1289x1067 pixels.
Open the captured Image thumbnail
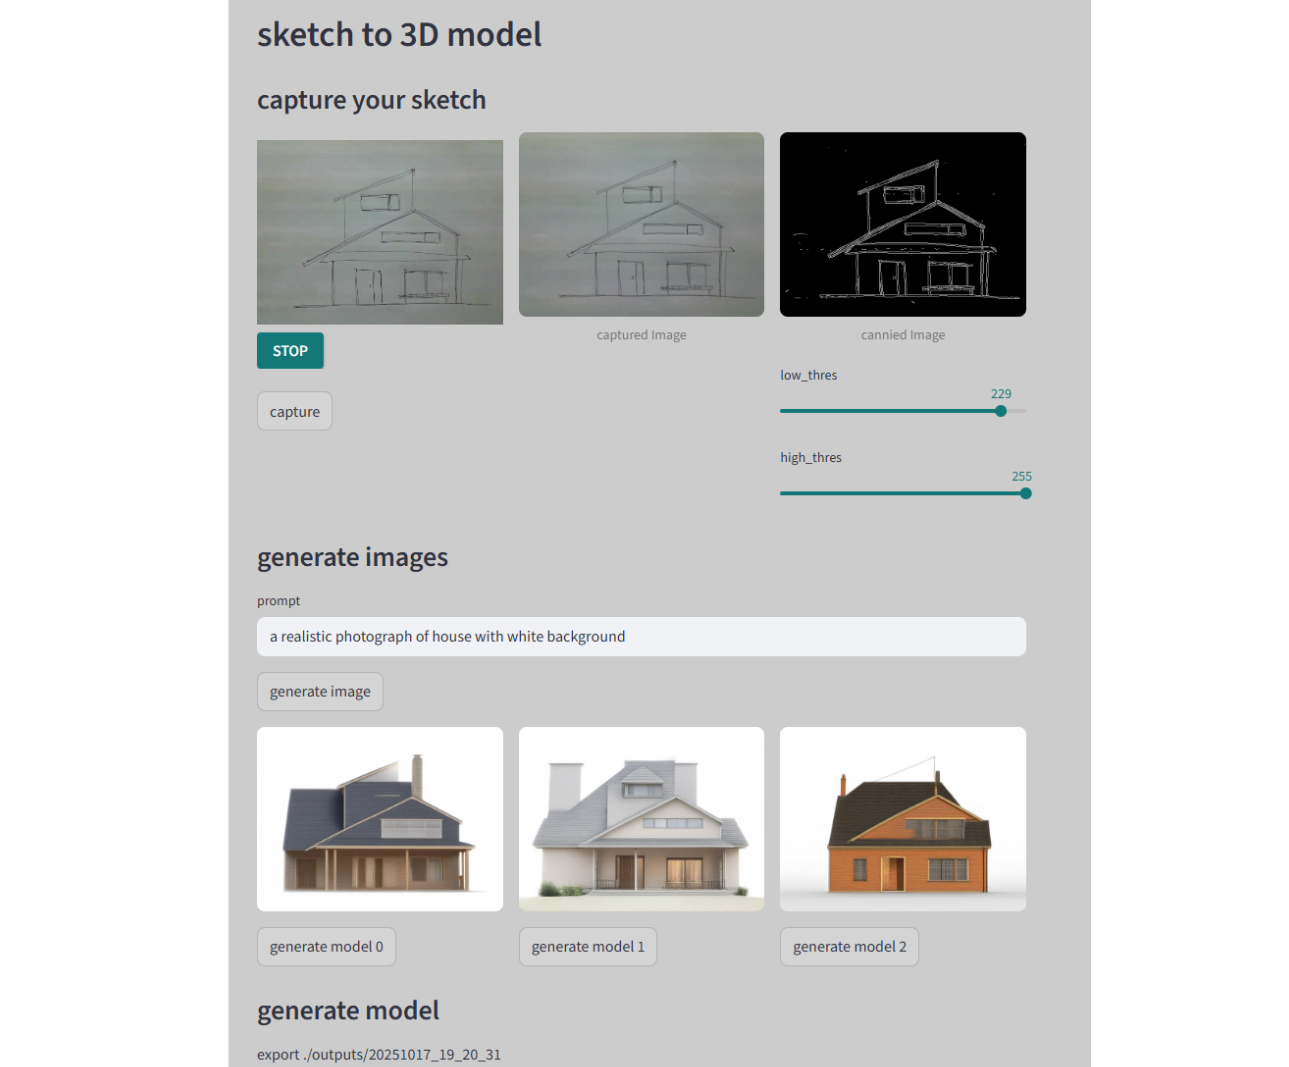click(x=641, y=224)
